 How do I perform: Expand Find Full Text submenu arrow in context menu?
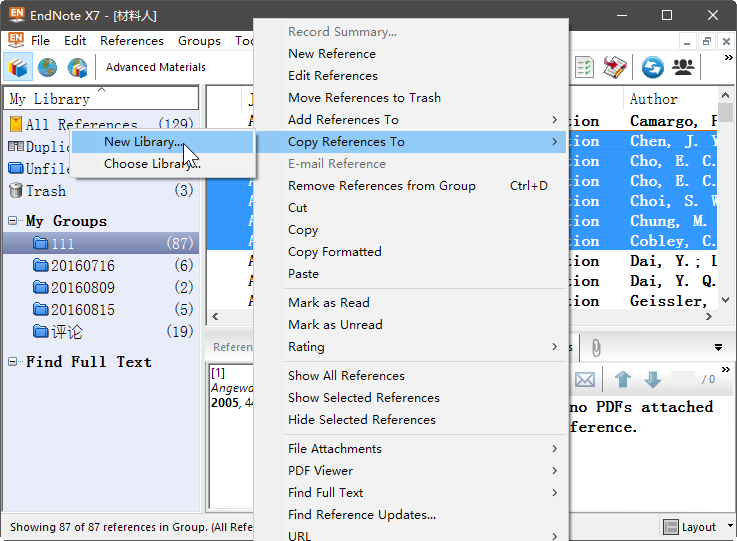555,493
